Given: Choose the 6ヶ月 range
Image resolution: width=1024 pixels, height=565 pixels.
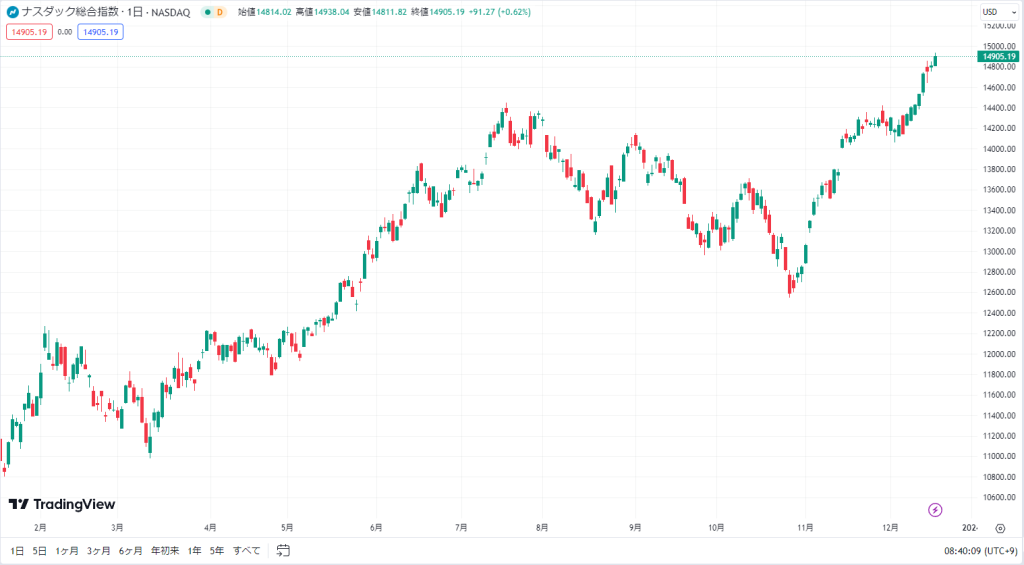Looking at the screenshot, I should coord(131,551).
